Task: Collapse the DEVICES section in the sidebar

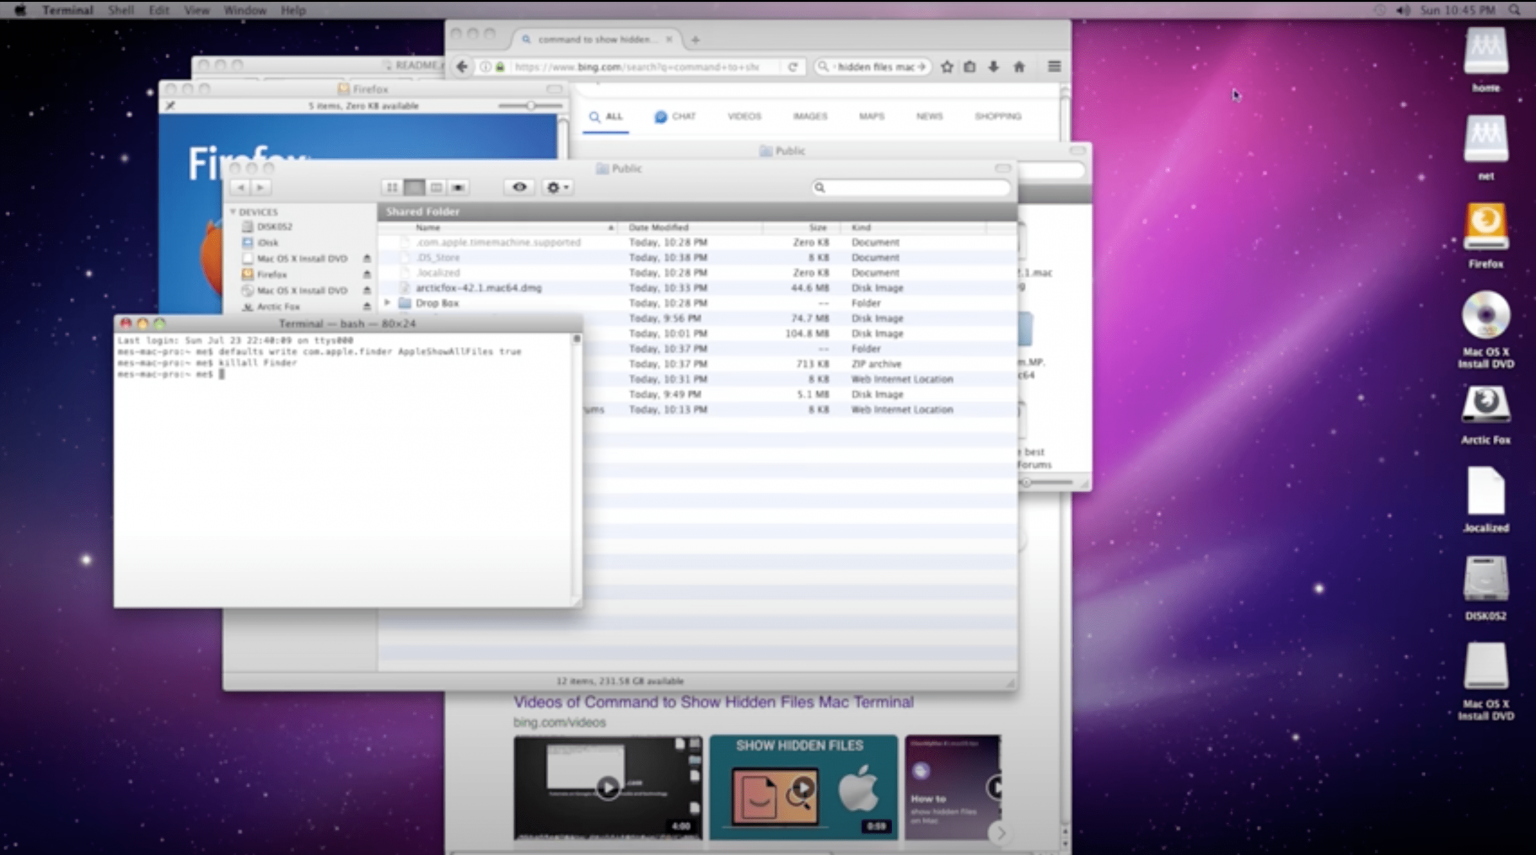Action: click(x=232, y=212)
